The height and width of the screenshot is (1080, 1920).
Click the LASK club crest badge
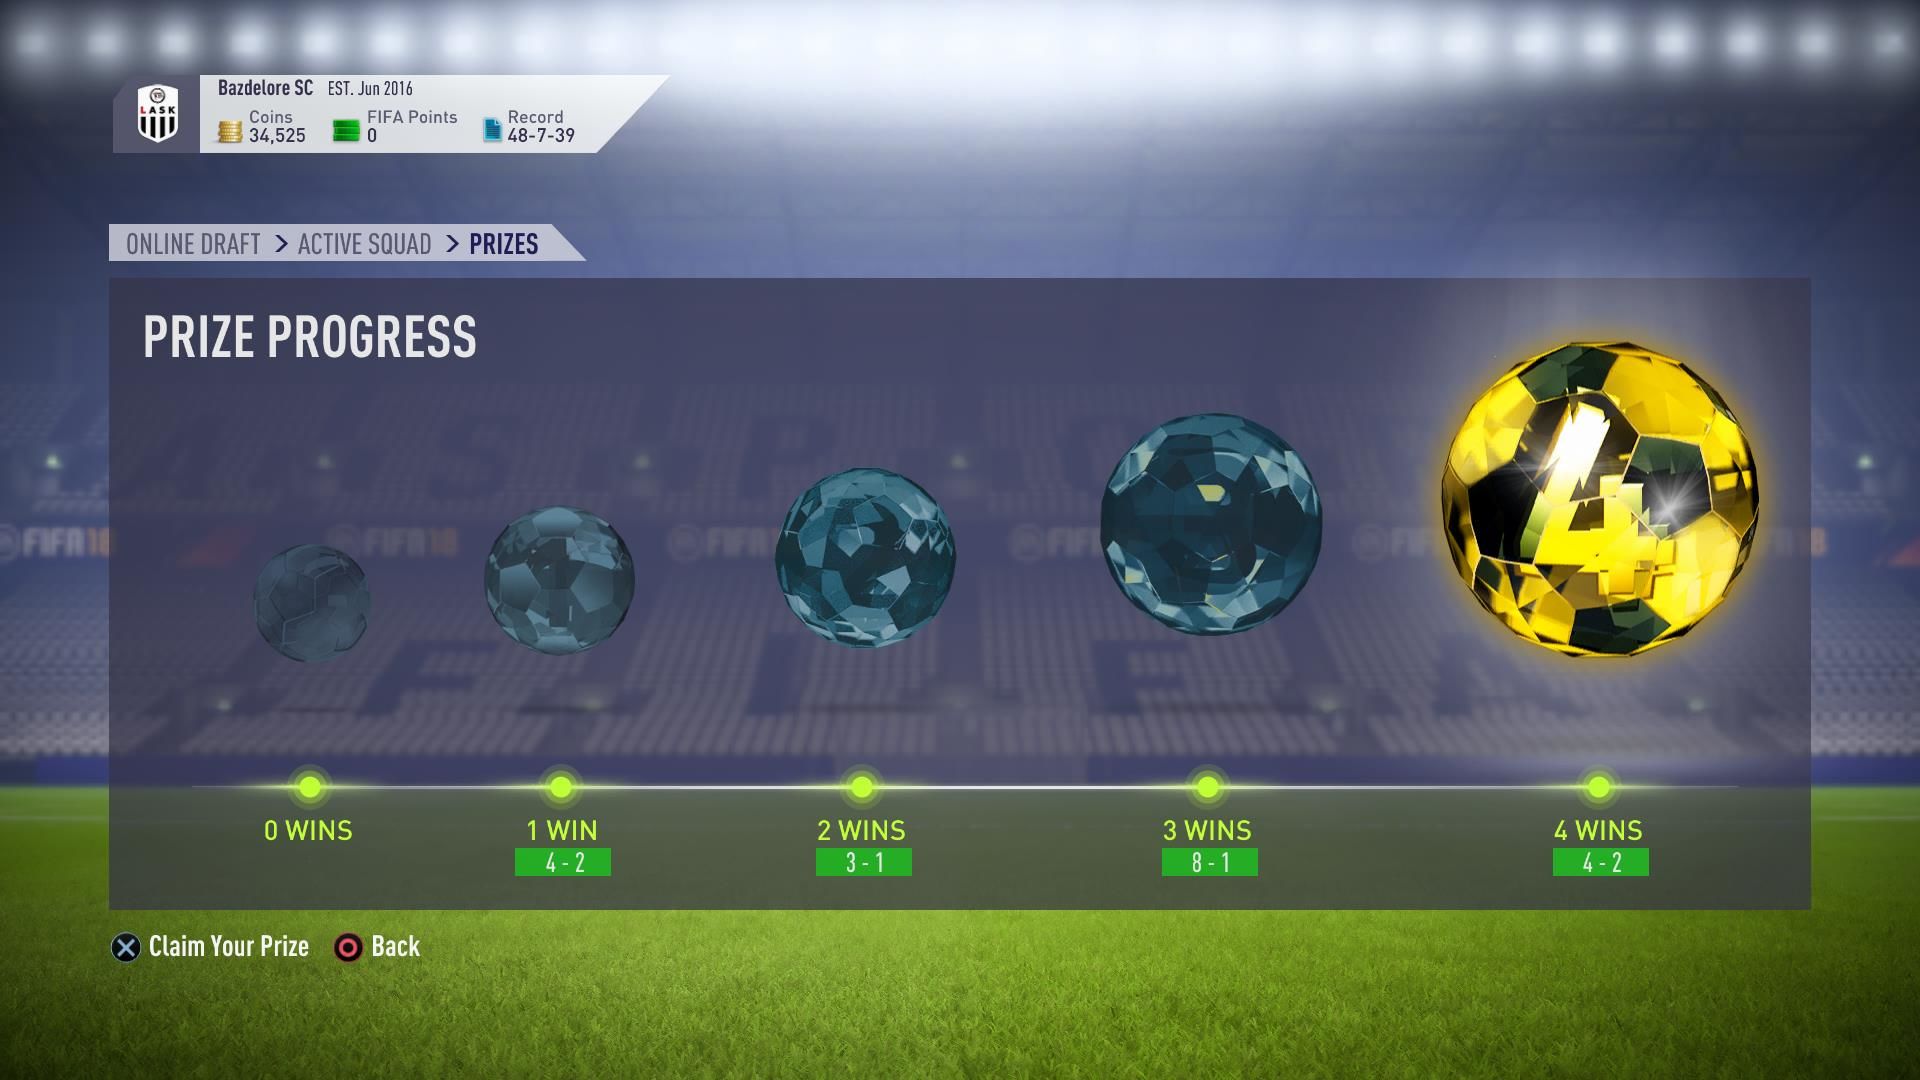click(x=157, y=114)
